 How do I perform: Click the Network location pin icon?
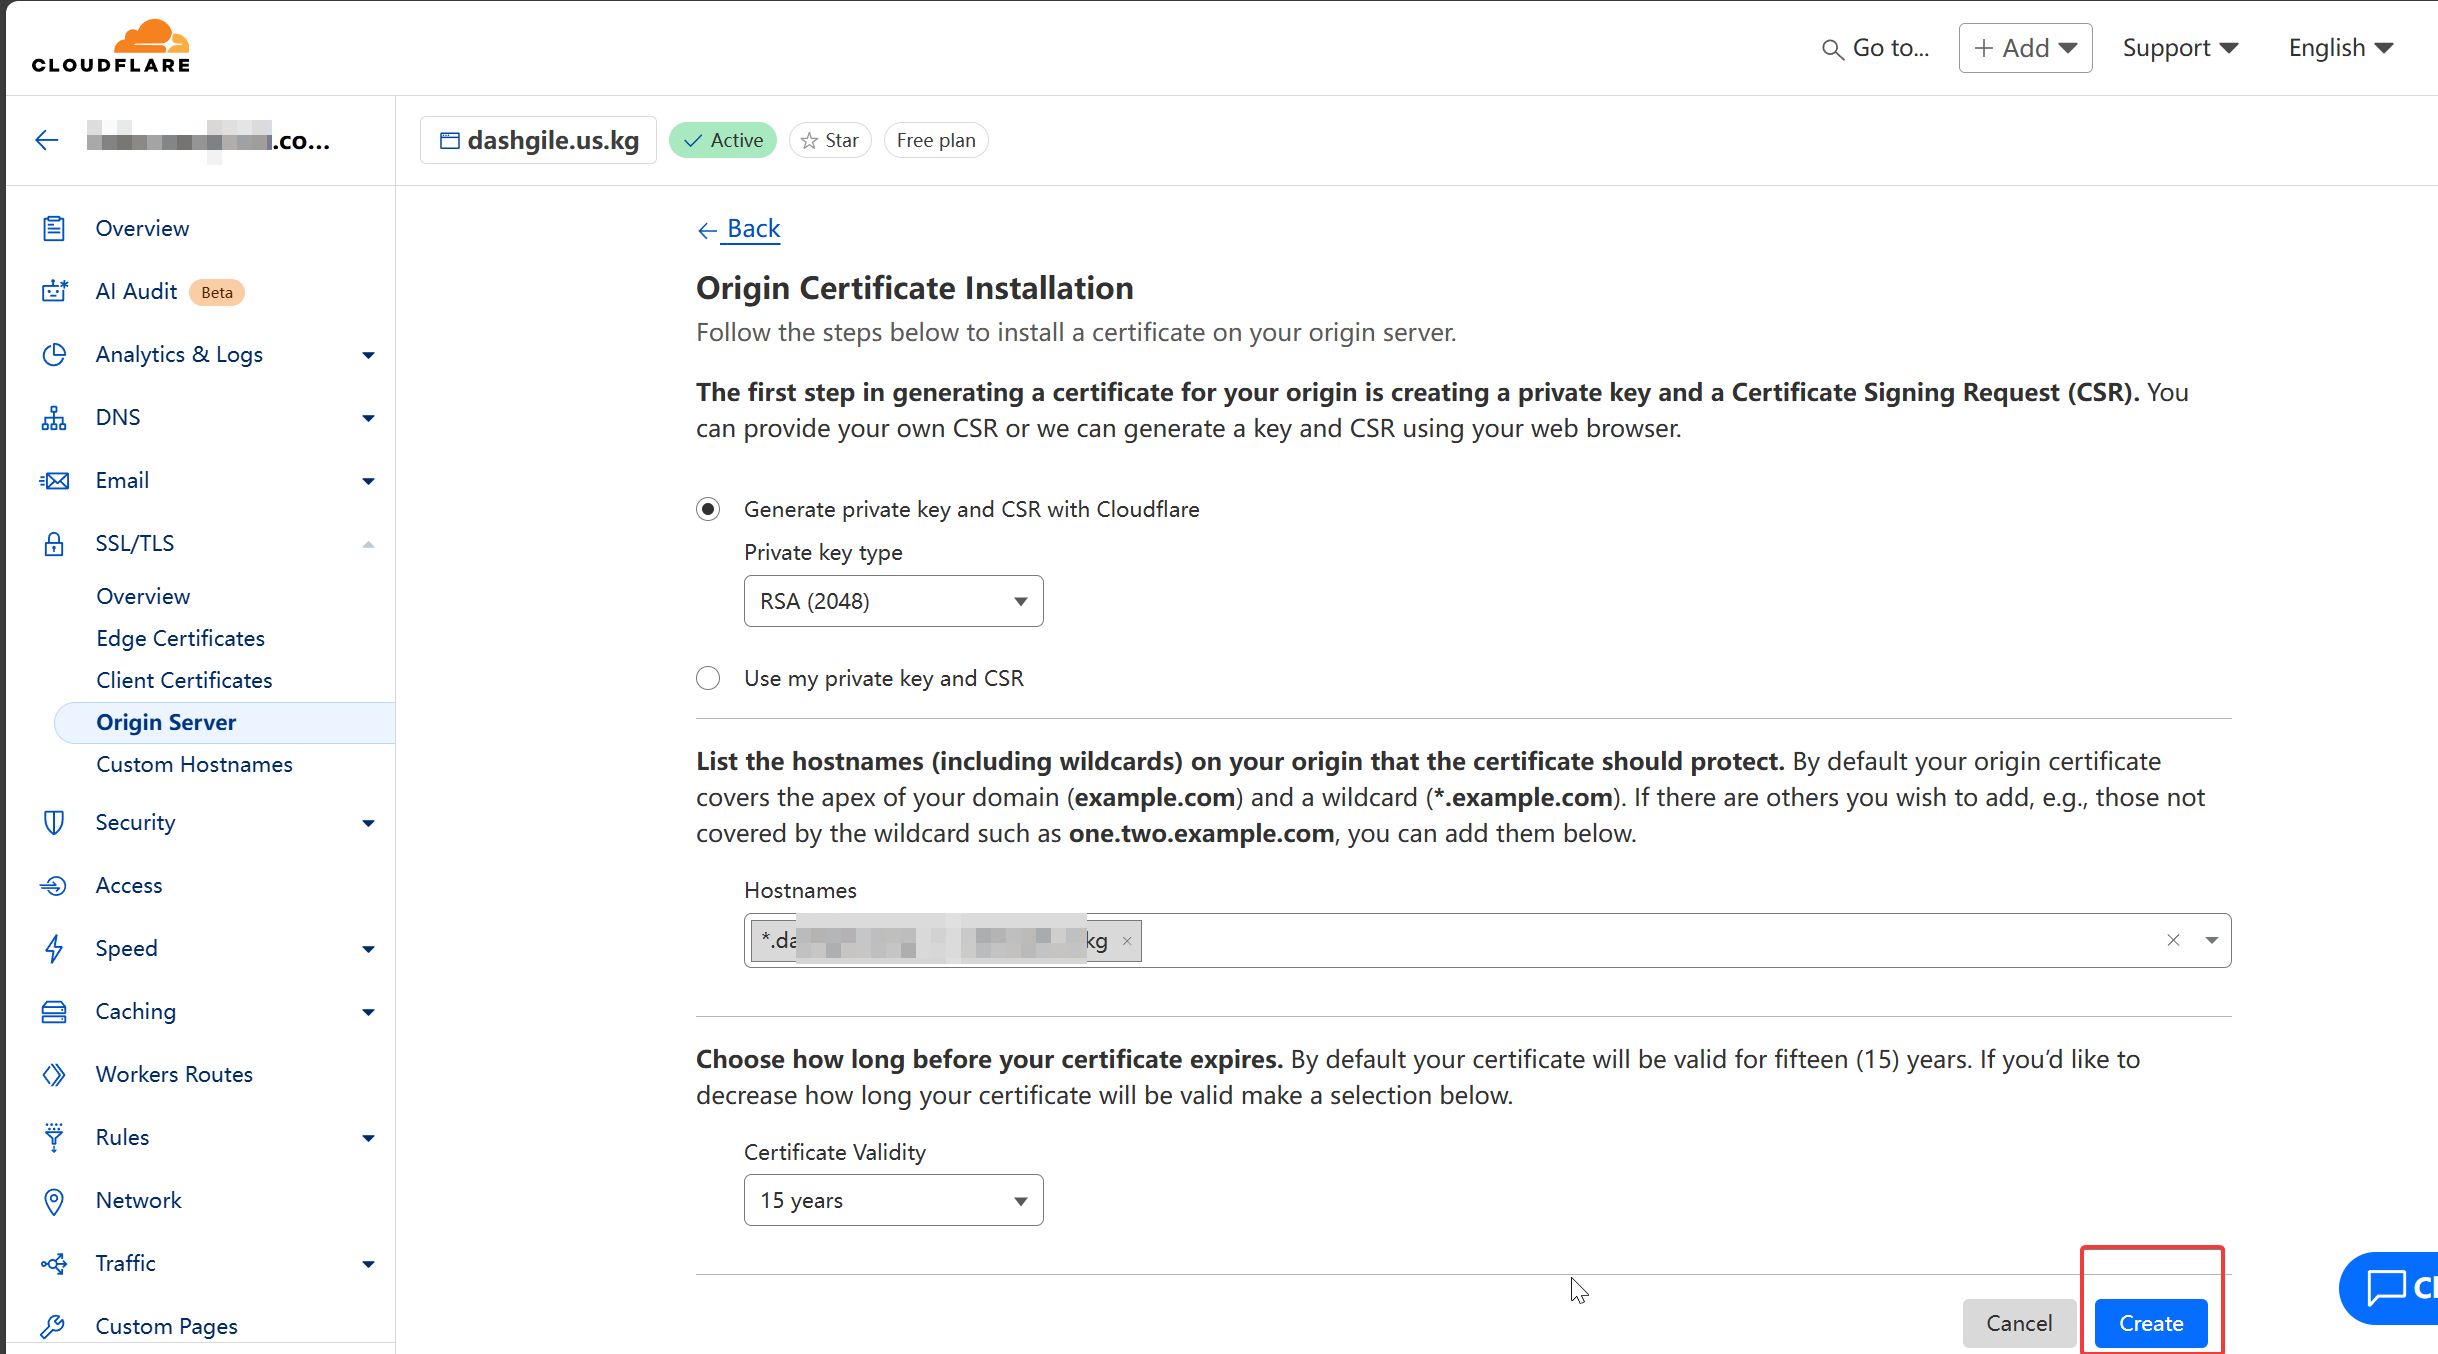click(54, 1200)
